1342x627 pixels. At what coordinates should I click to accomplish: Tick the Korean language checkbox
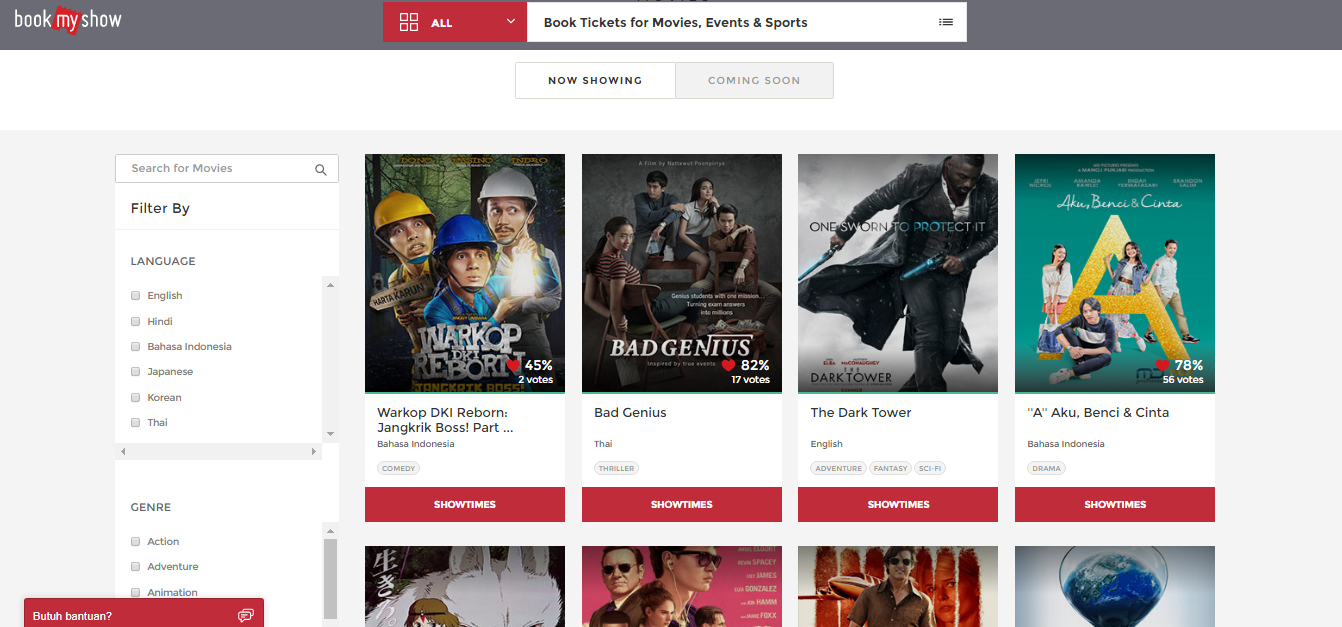point(135,397)
